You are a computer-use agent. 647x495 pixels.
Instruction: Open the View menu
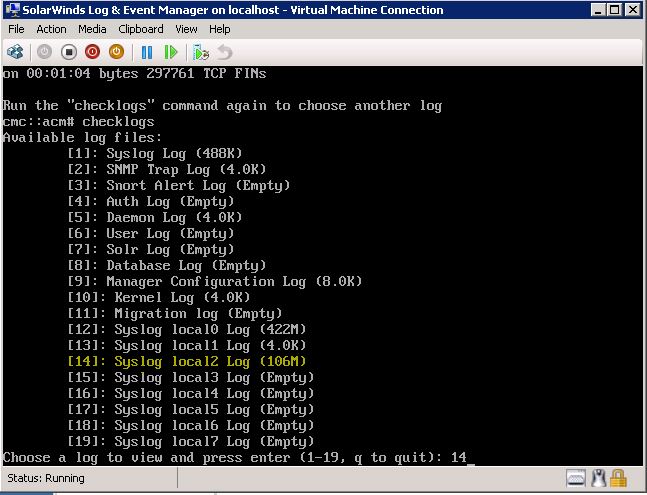pyautogui.click(x=186, y=29)
